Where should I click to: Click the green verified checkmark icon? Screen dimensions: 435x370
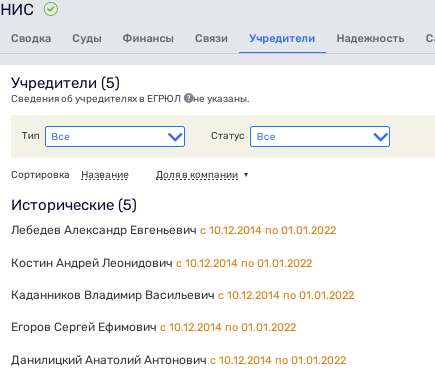click(51, 9)
